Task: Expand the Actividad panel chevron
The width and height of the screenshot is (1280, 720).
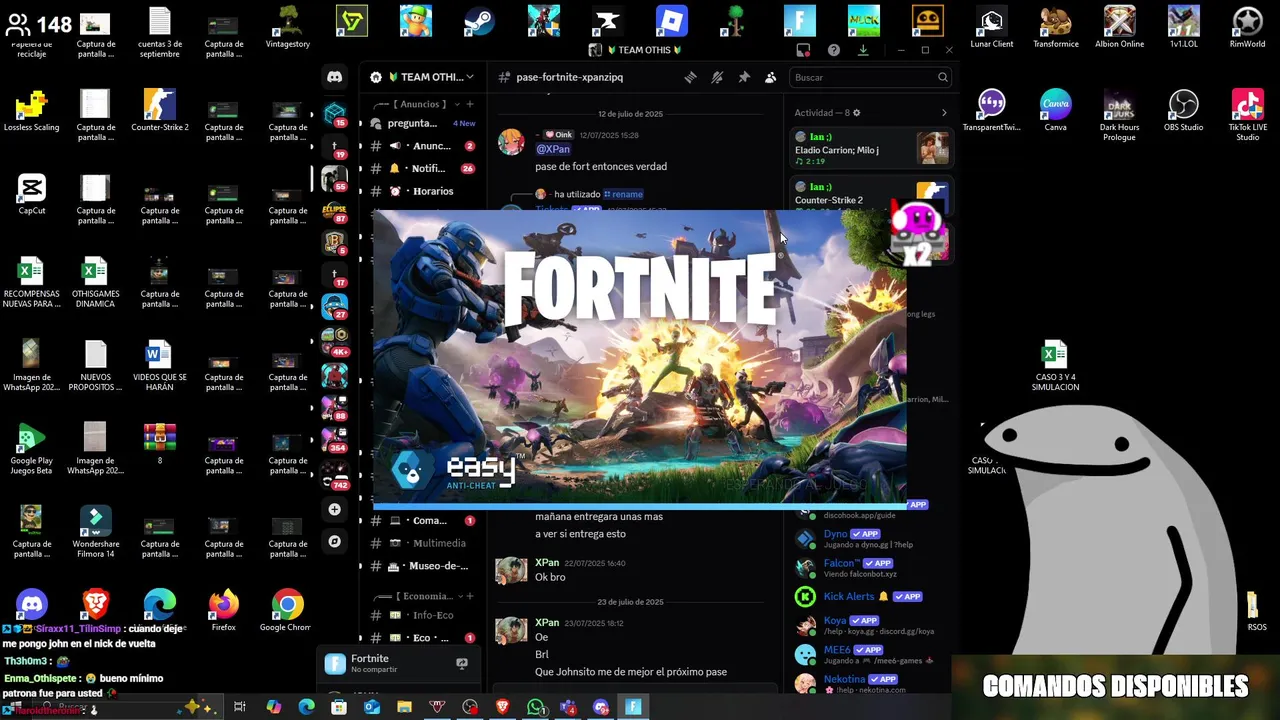Action: (943, 113)
